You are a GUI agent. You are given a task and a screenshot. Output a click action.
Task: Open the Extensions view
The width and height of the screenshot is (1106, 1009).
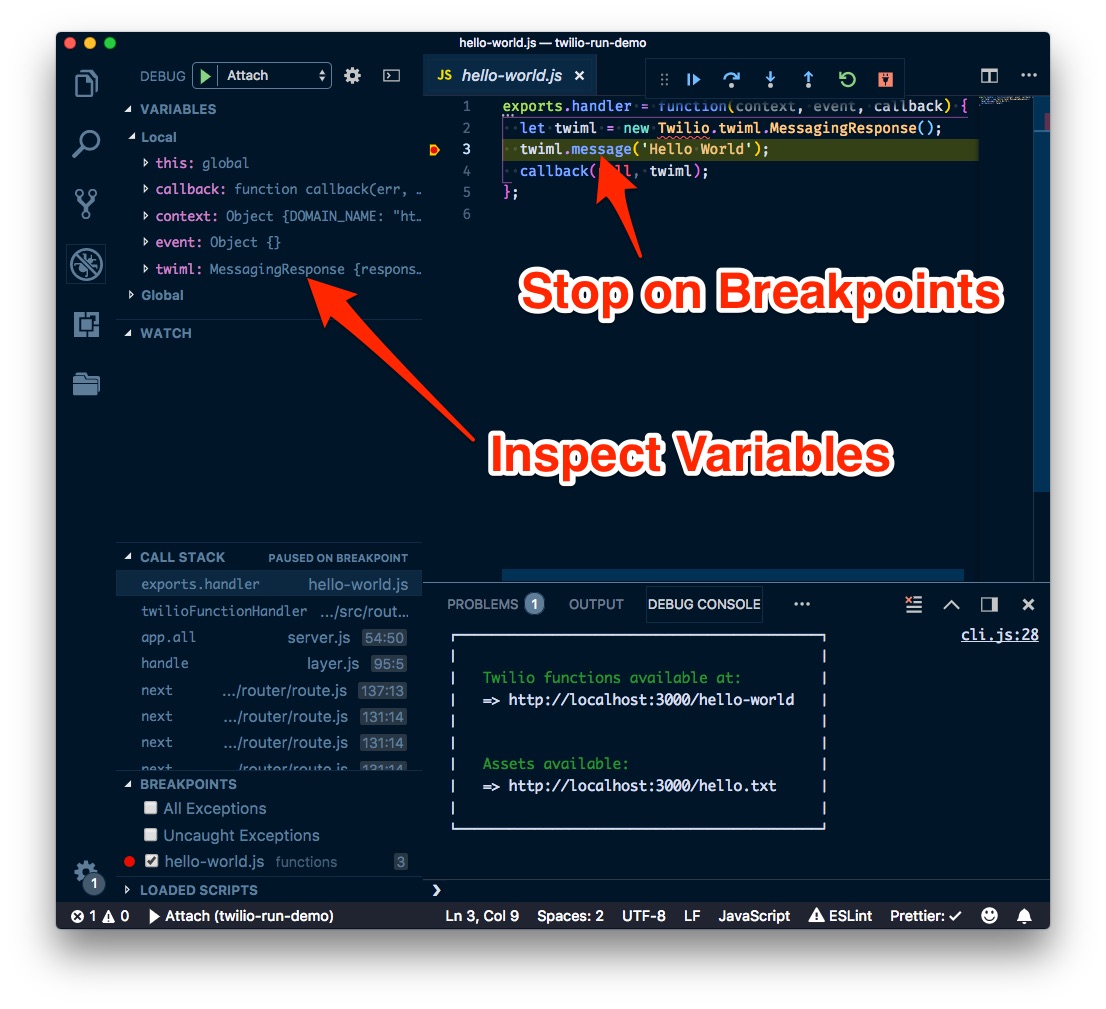pos(87,325)
